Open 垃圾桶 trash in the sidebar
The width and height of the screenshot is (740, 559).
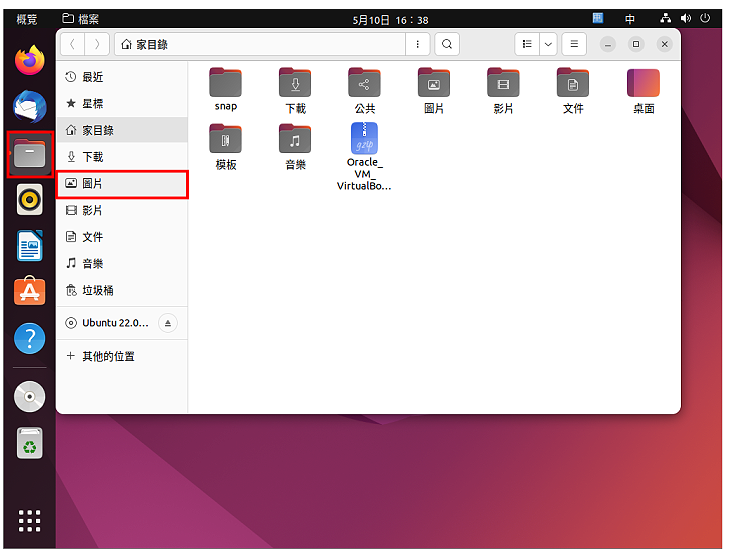[x=122, y=290]
